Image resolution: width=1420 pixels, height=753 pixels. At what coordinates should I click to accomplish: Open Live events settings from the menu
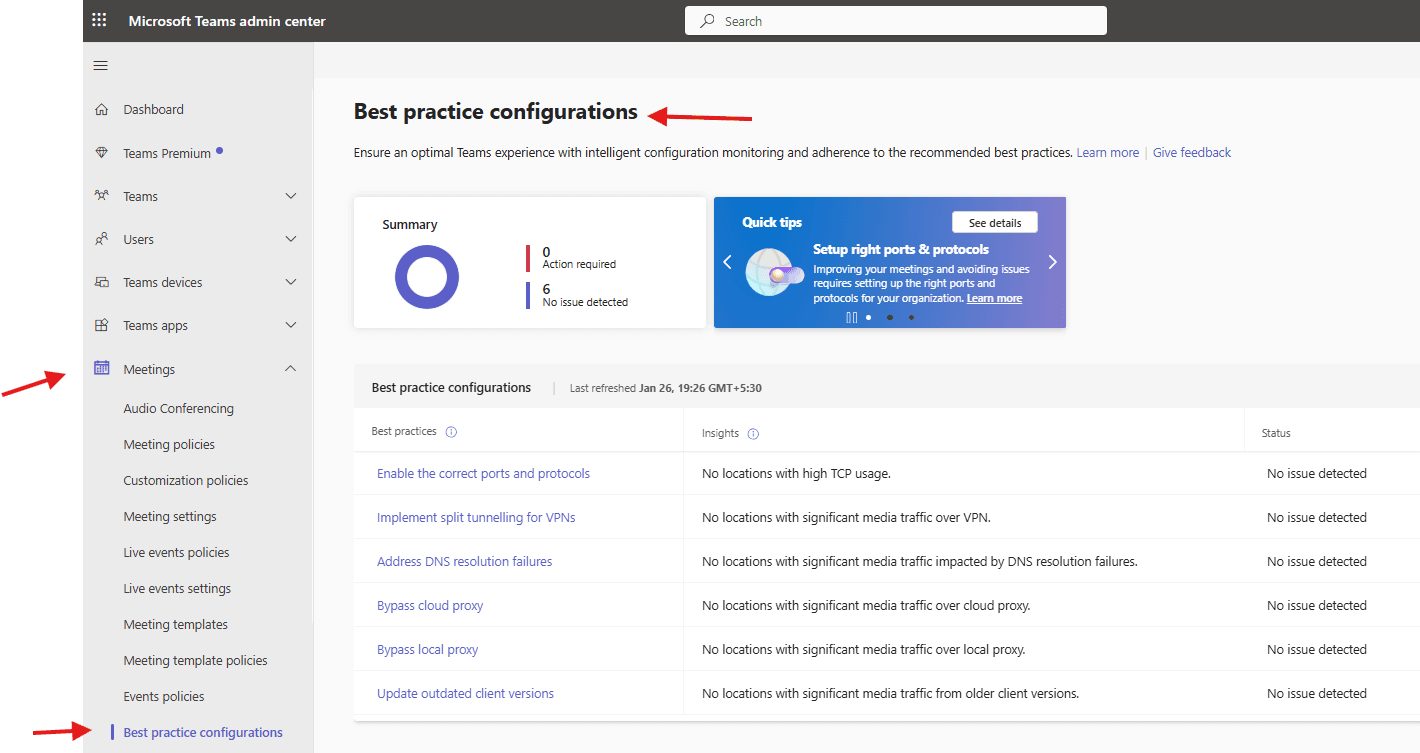[x=177, y=588]
